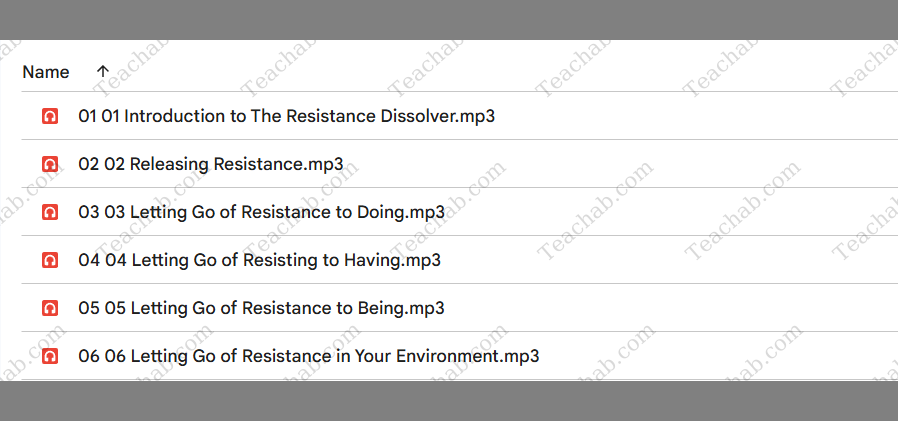The width and height of the screenshot is (898, 421).
Task: Open 02 02 Releasing Resistance.mp3
Action: coord(211,164)
